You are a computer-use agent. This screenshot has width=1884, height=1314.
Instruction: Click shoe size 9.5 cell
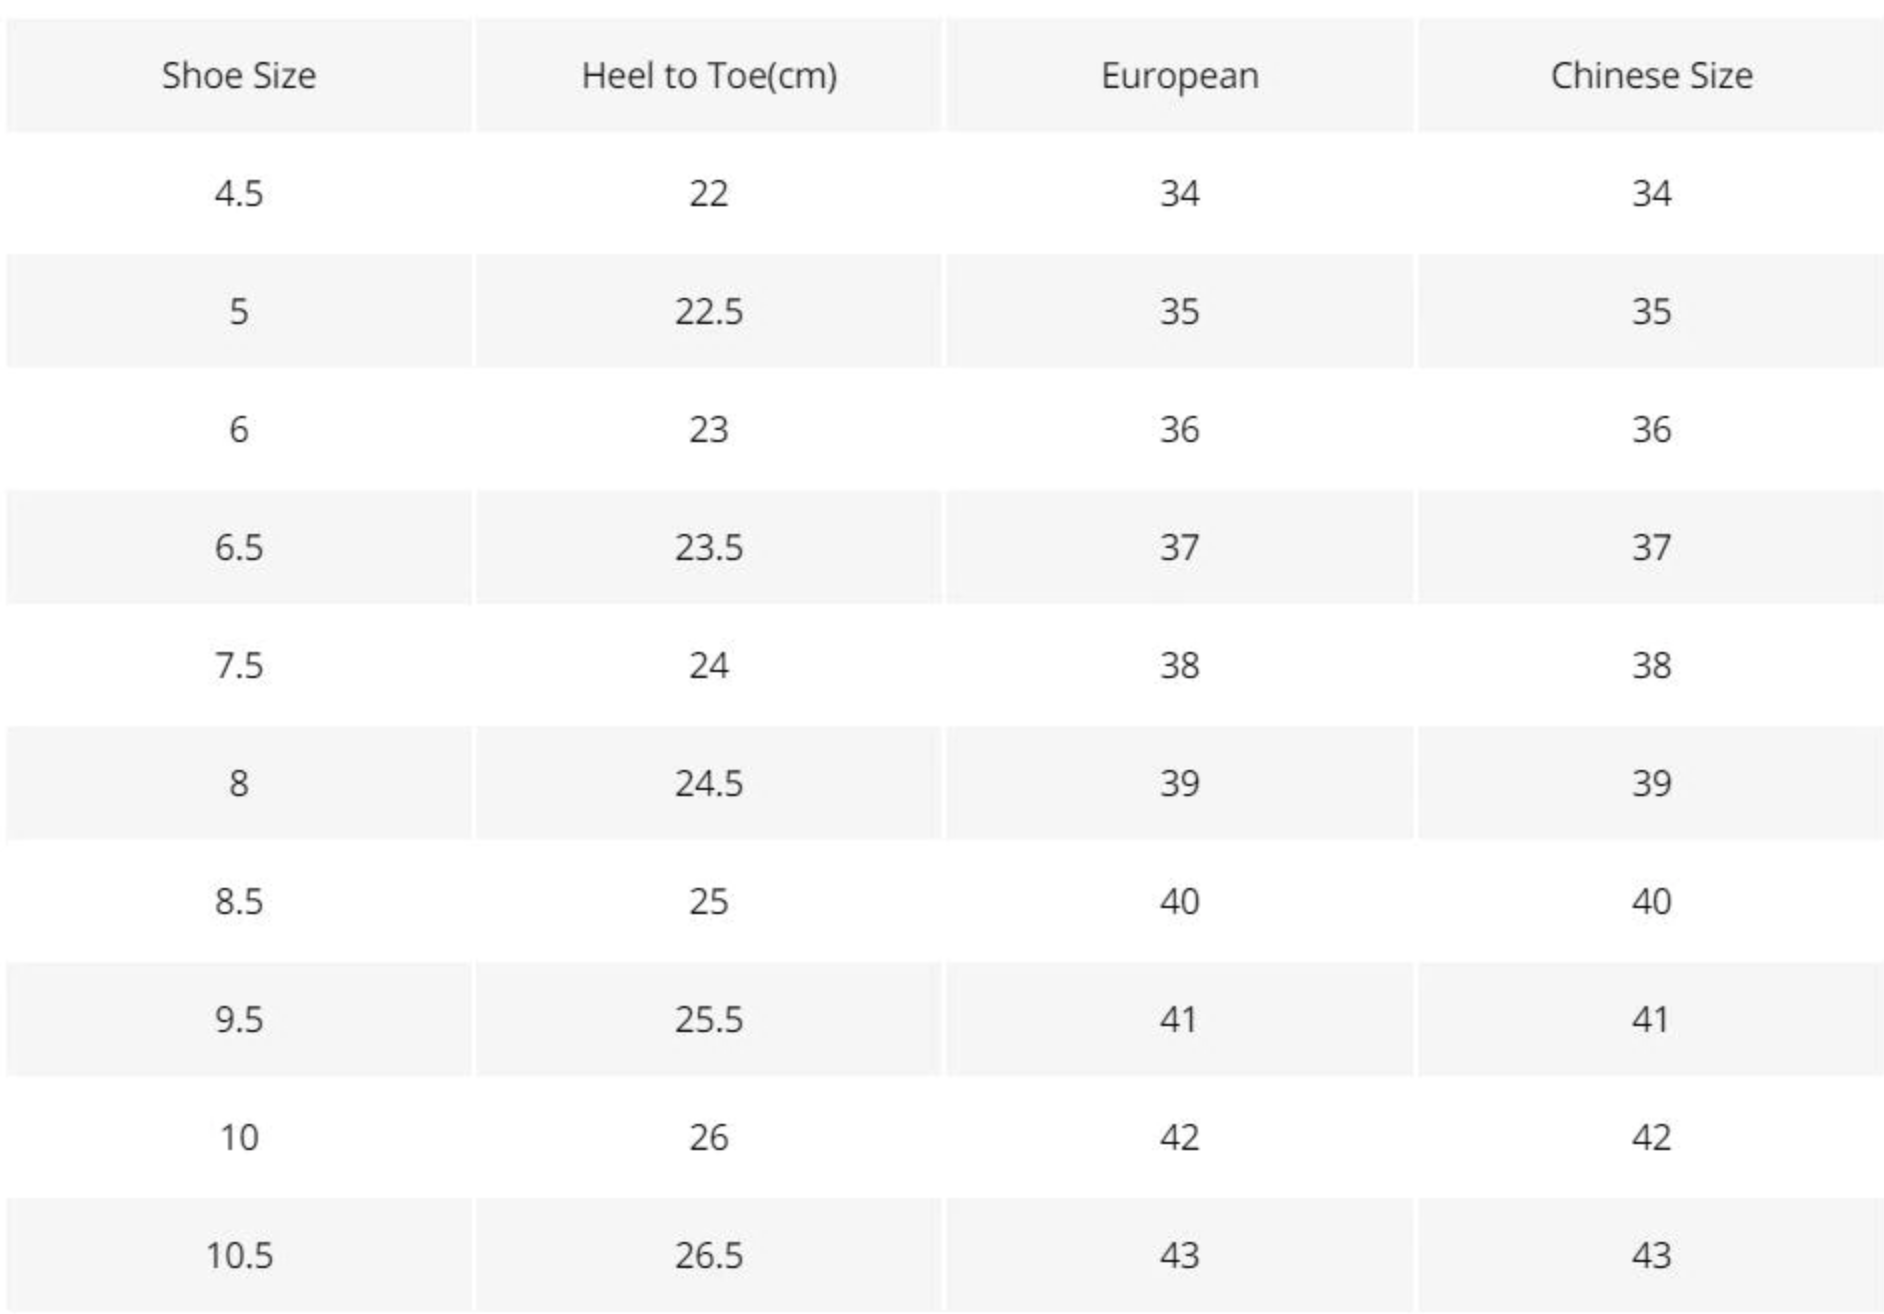[x=239, y=1019]
